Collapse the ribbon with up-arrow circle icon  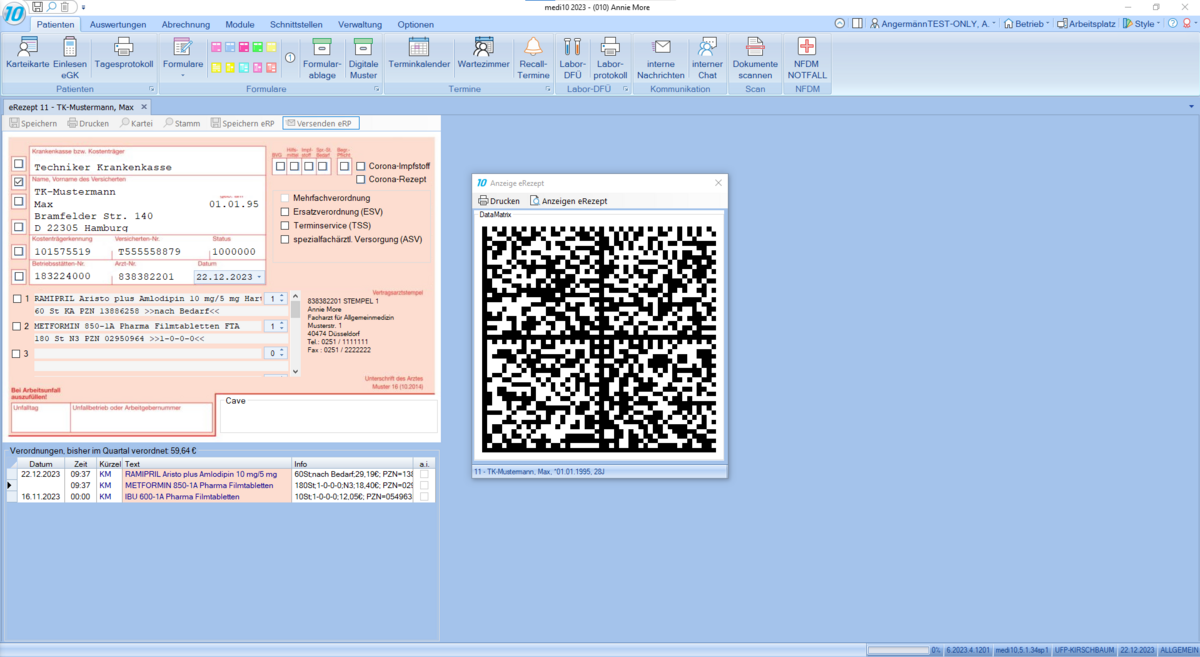840,23
